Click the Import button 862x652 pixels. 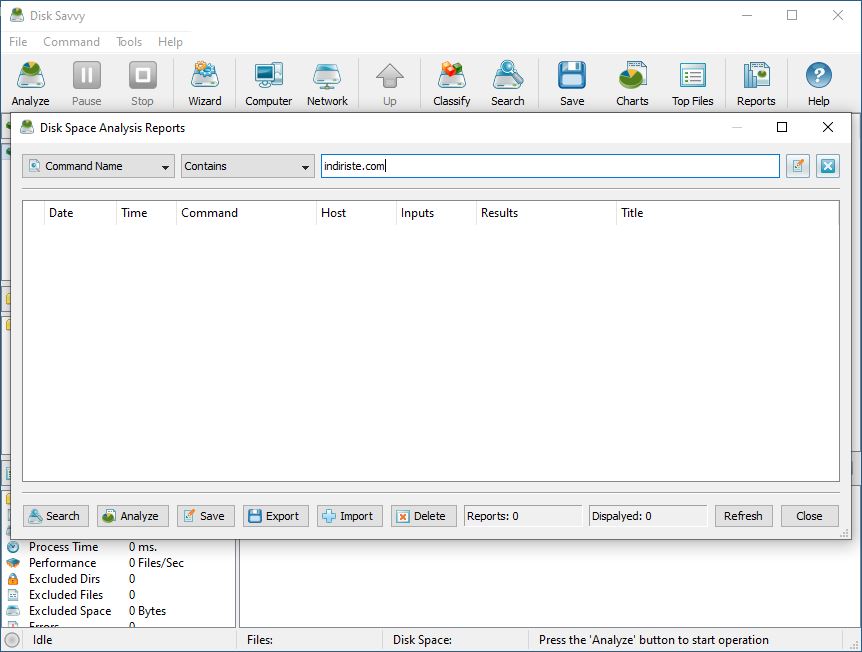click(350, 516)
